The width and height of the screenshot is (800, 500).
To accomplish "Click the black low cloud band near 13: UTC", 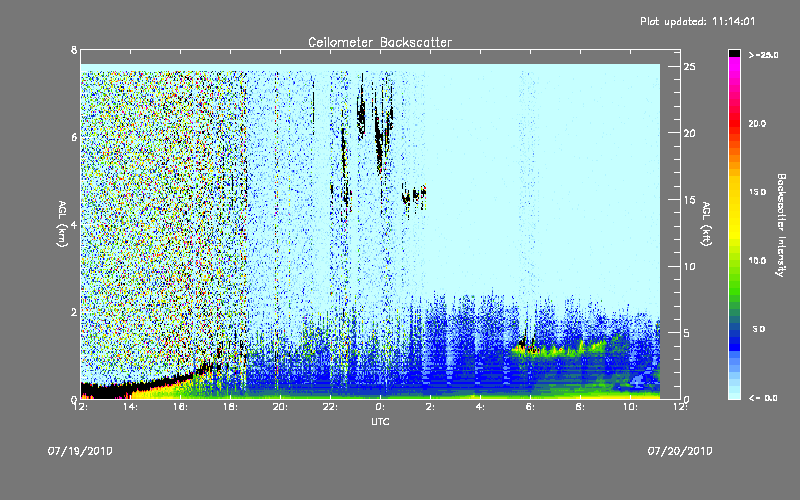I will tap(105, 391).
